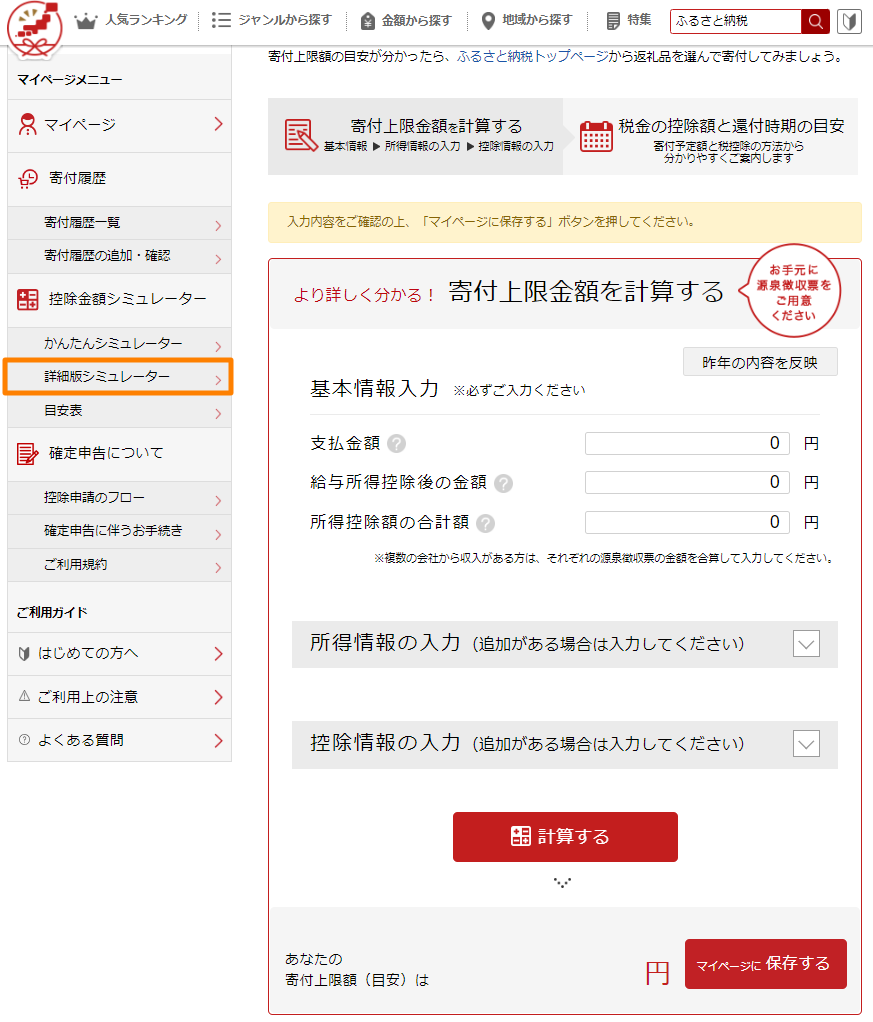
Task: Click the arrow on 目安表 row
Action: coord(218,414)
